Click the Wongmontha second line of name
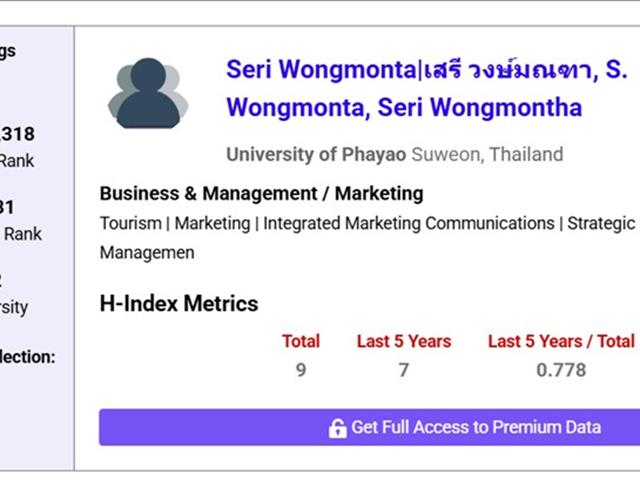This screenshot has height=480, width=640. click(x=404, y=108)
